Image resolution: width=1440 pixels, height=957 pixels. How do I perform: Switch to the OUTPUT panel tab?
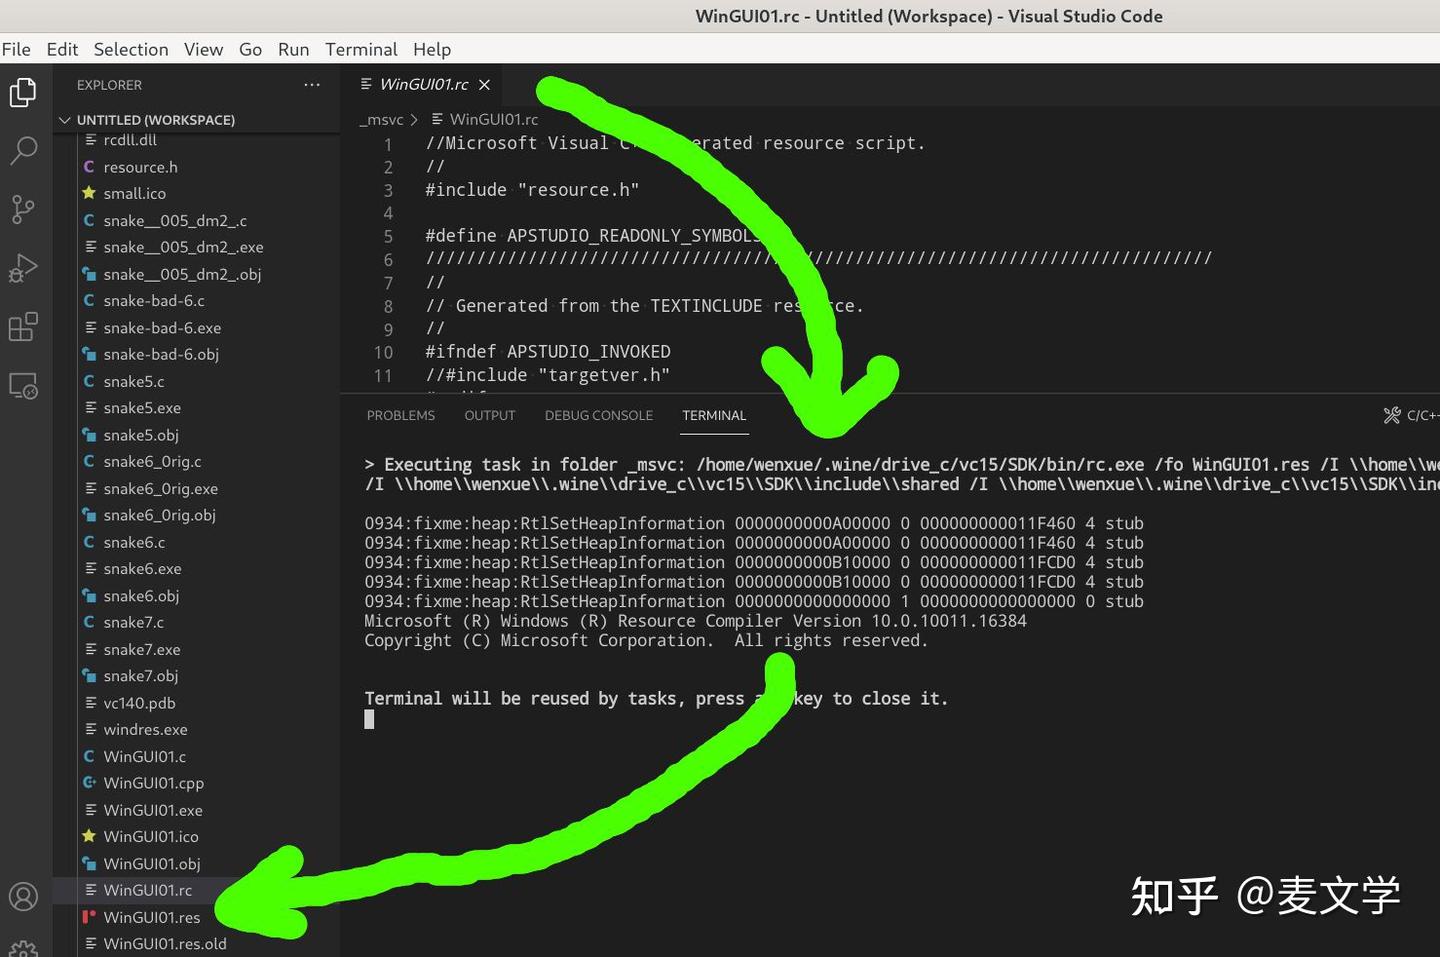click(490, 416)
